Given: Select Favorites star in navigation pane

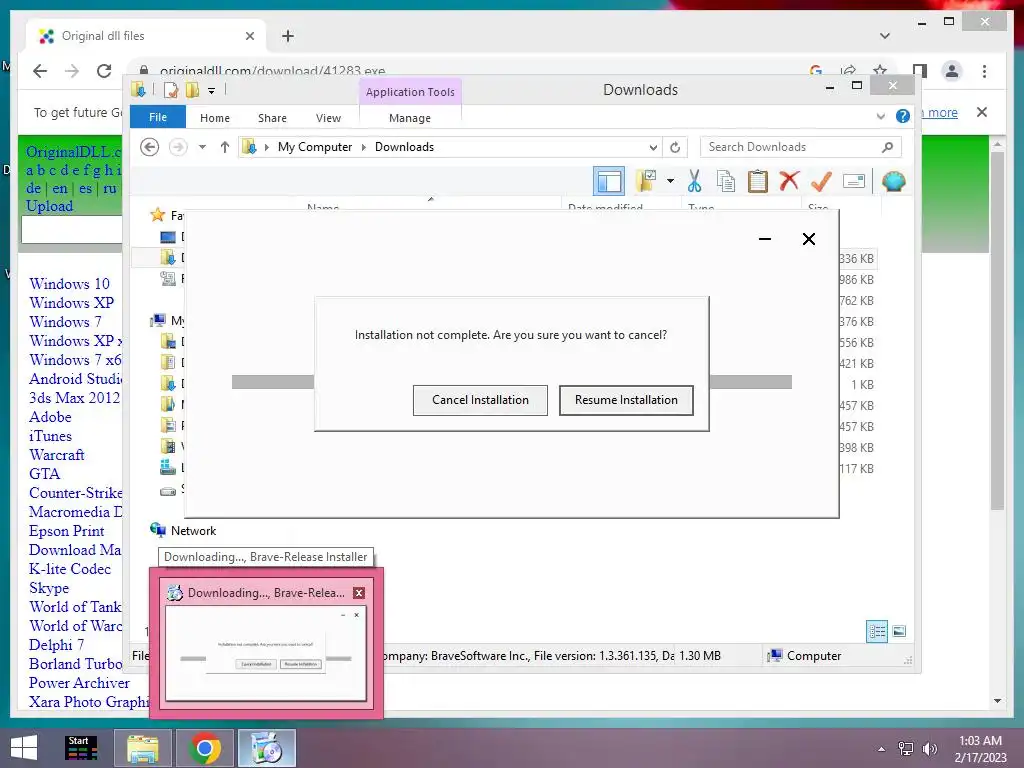Looking at the screenshot, I should click(157, 215).
